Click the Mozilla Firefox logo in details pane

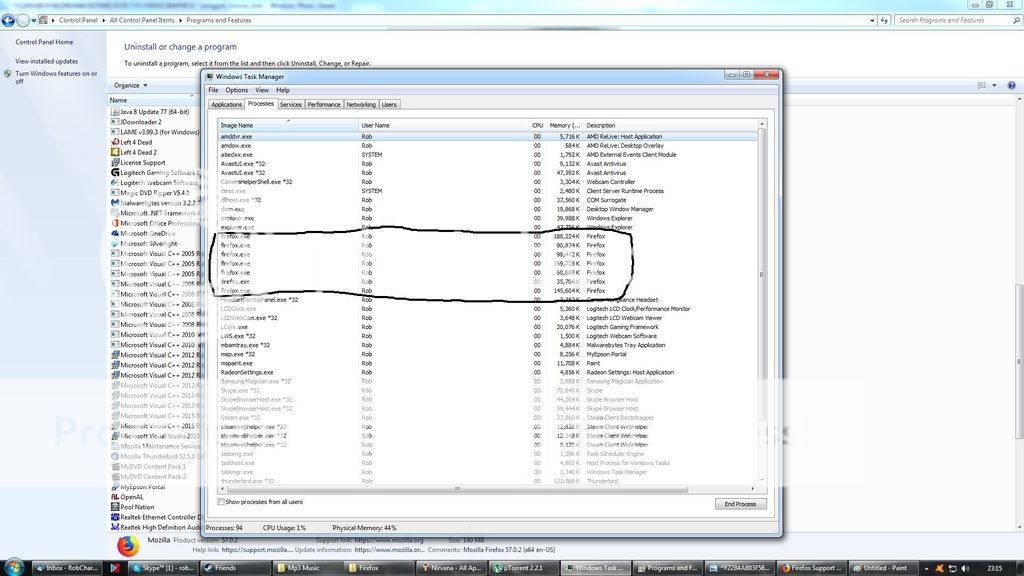[x=128, y=545]
